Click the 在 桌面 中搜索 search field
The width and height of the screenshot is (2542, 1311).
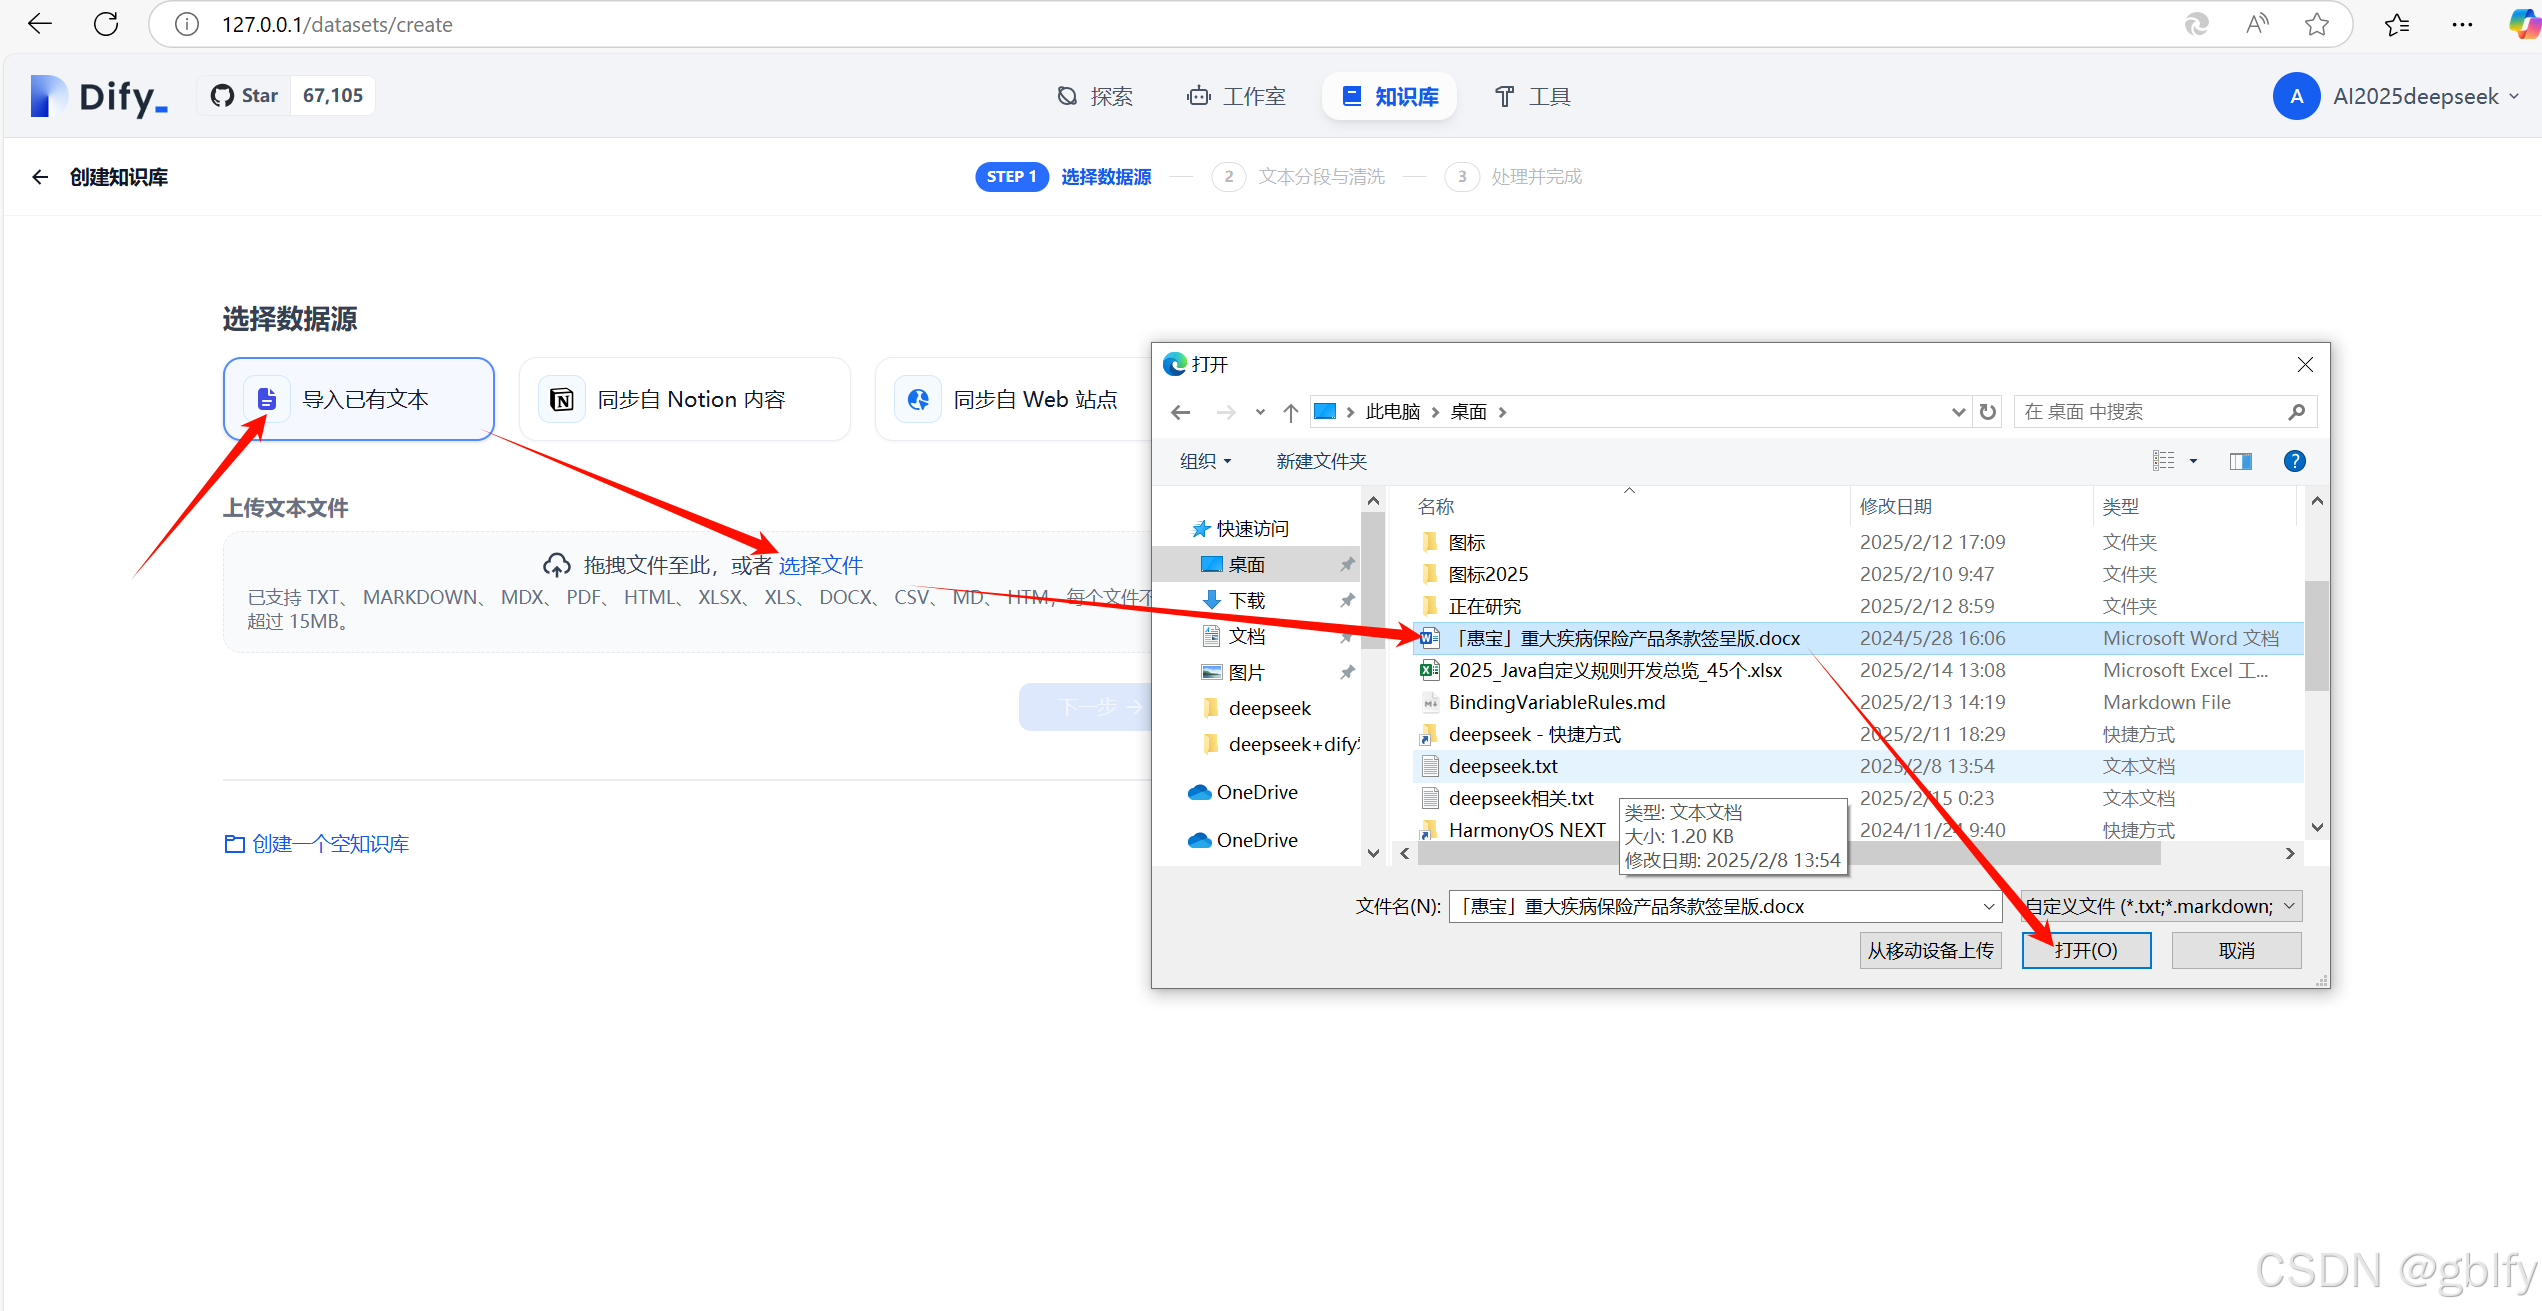point(2165,412)
